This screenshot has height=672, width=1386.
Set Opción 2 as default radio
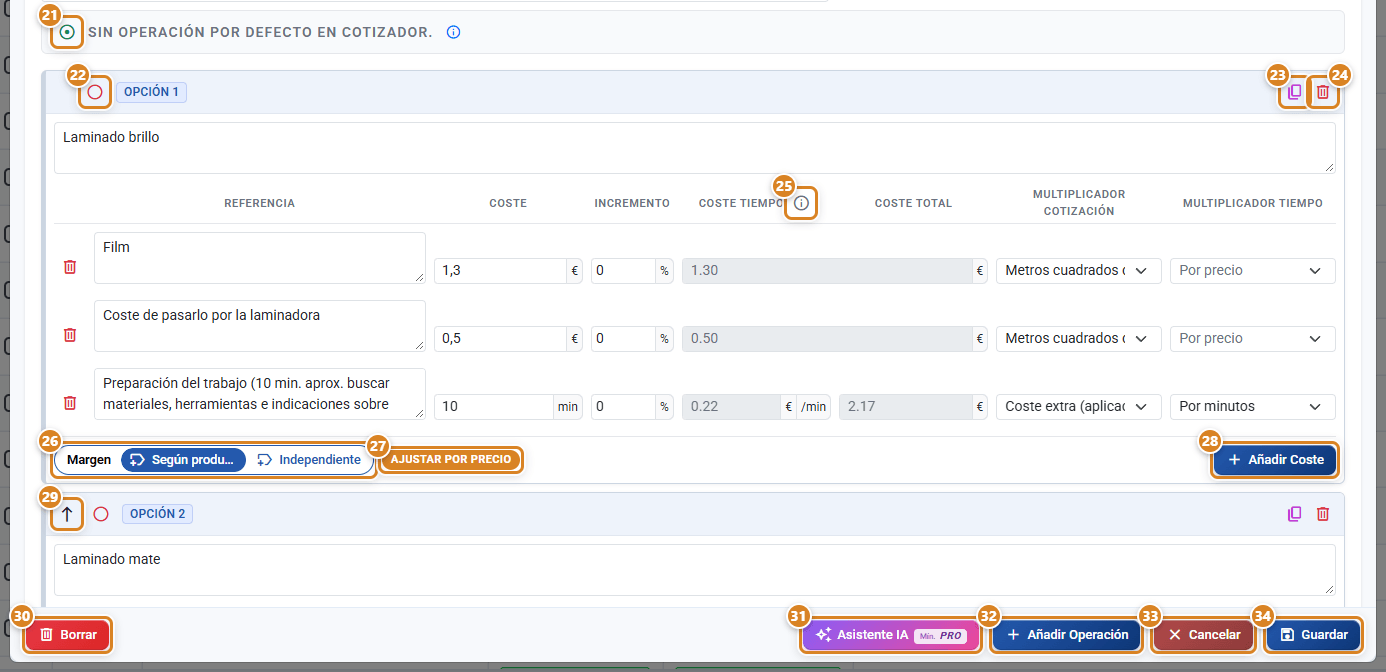point(101,514)
